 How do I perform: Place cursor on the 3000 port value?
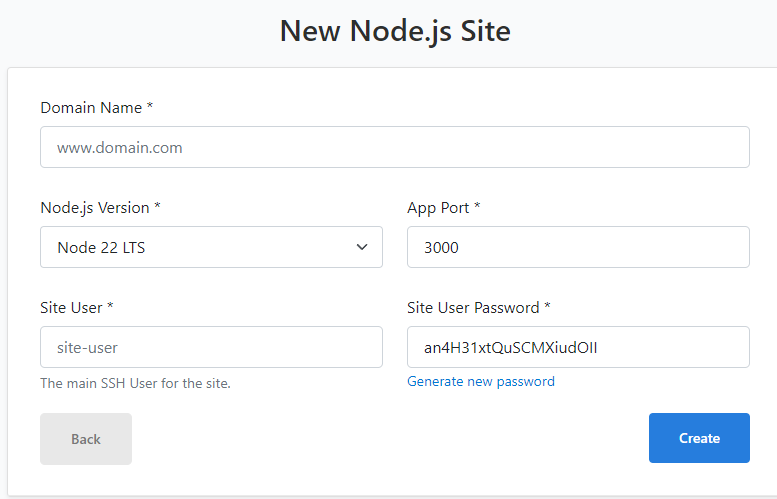pos(441,247)
